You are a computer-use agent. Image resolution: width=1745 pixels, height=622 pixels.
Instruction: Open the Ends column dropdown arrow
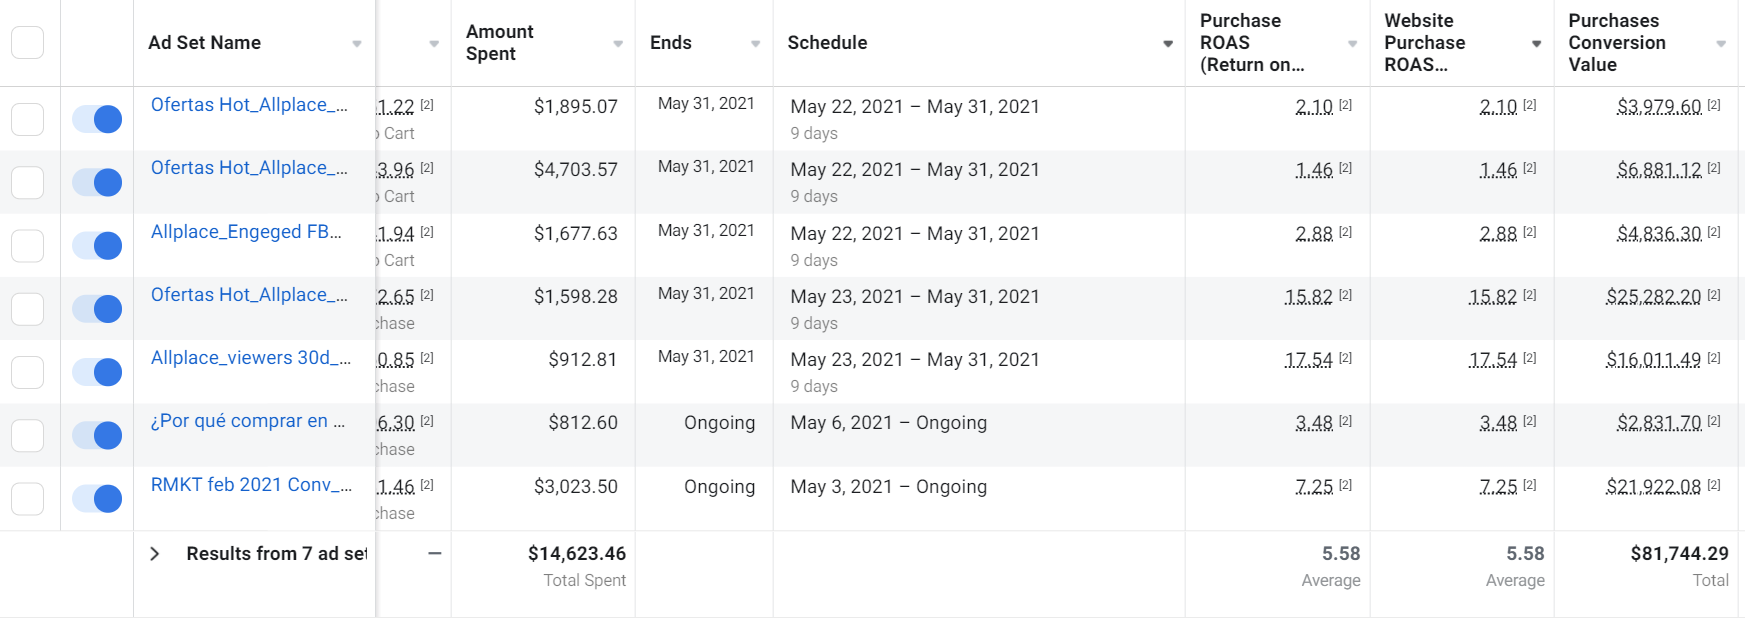[x=755, y=44]
